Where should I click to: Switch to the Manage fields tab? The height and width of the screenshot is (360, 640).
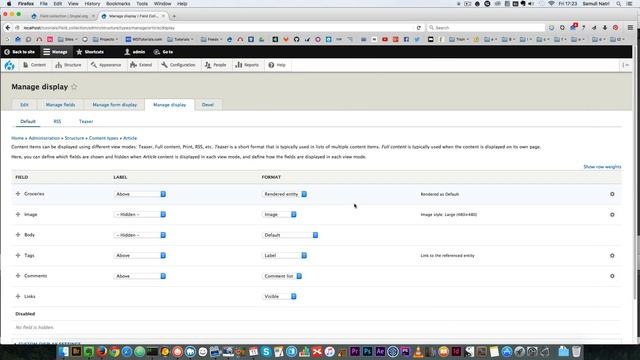(x=60, y=105)
